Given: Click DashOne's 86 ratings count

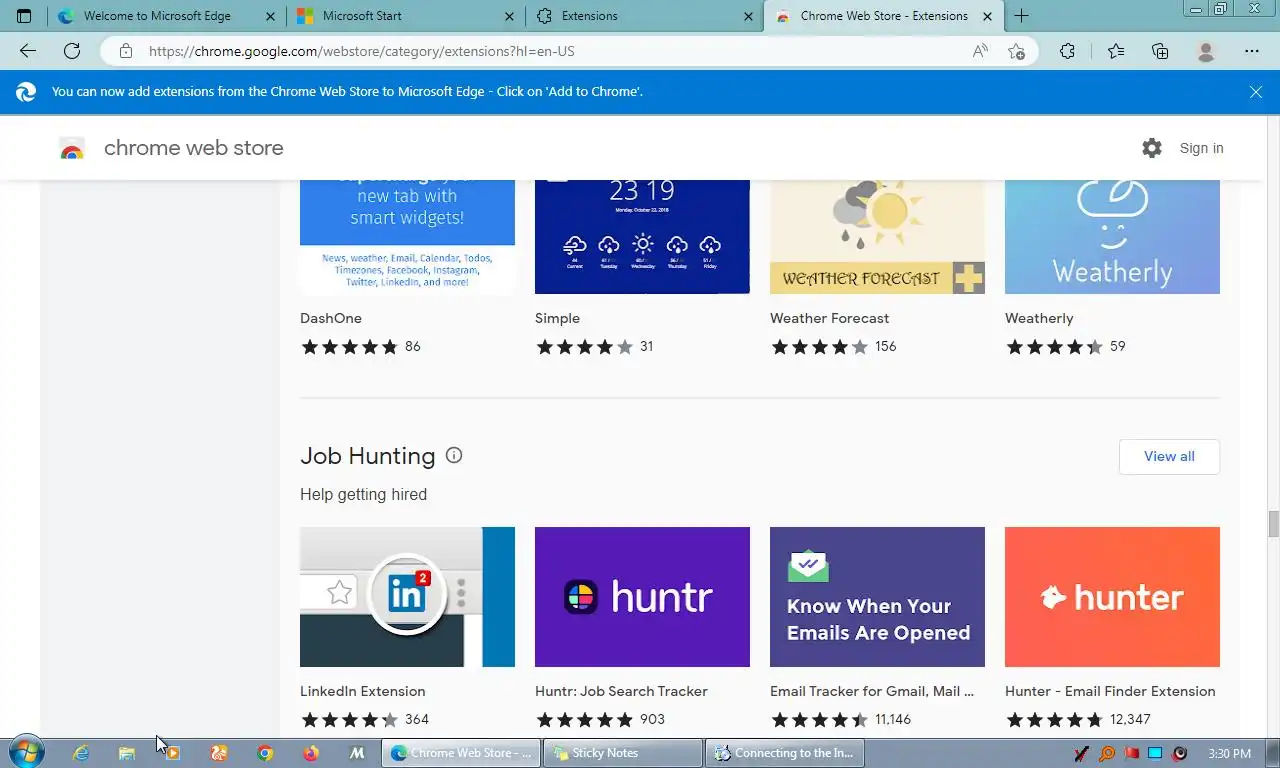Looking at the screenshot, I should [x=413, y=347].
